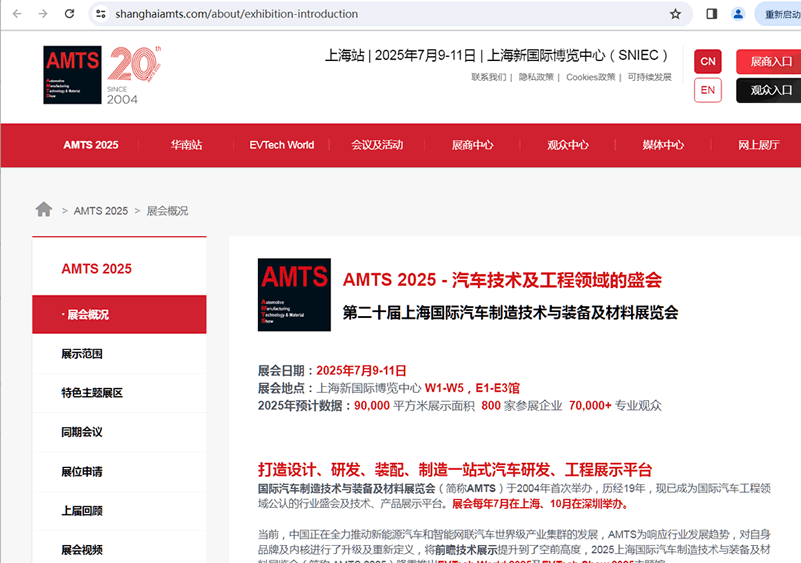Select 同期会议 in sidebar
801x563 pixels.
pos(120,432)
